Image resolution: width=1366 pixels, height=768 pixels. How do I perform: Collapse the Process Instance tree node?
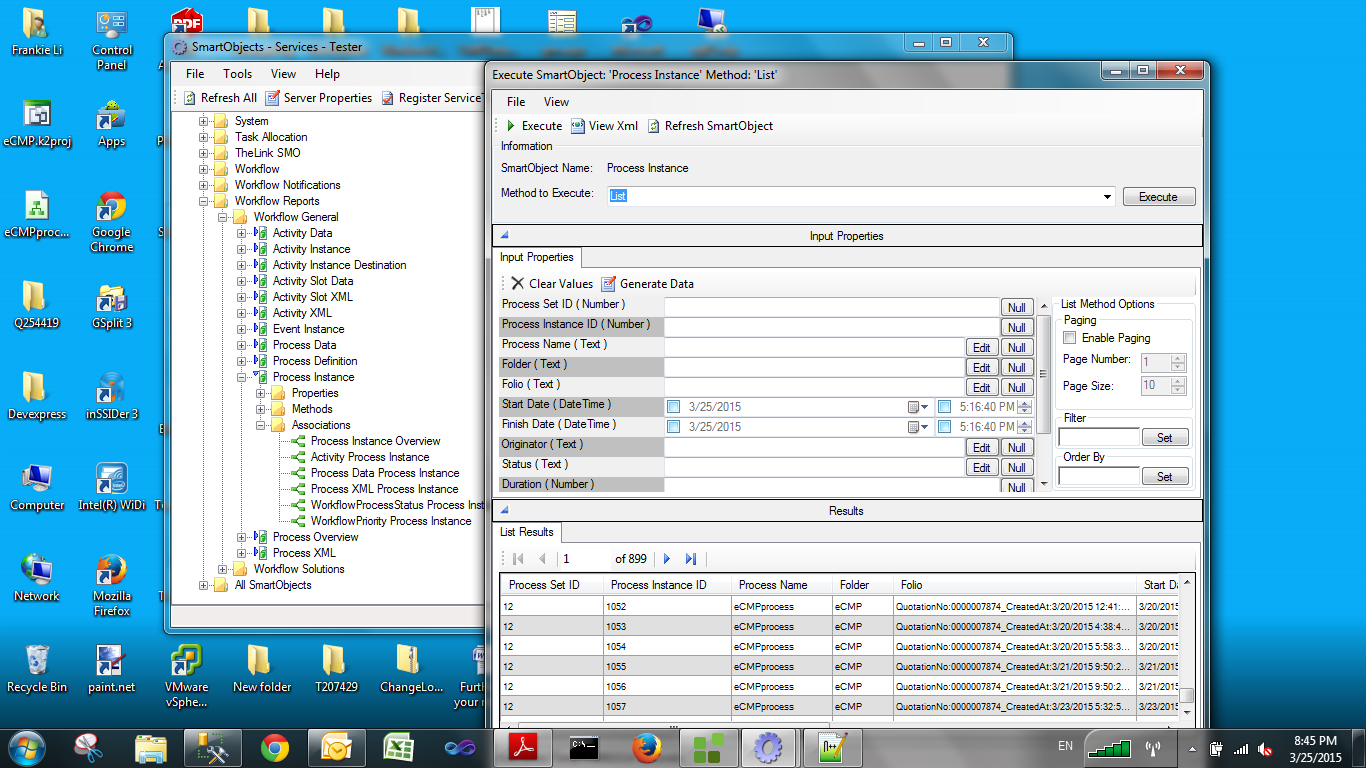coord(242,377)
